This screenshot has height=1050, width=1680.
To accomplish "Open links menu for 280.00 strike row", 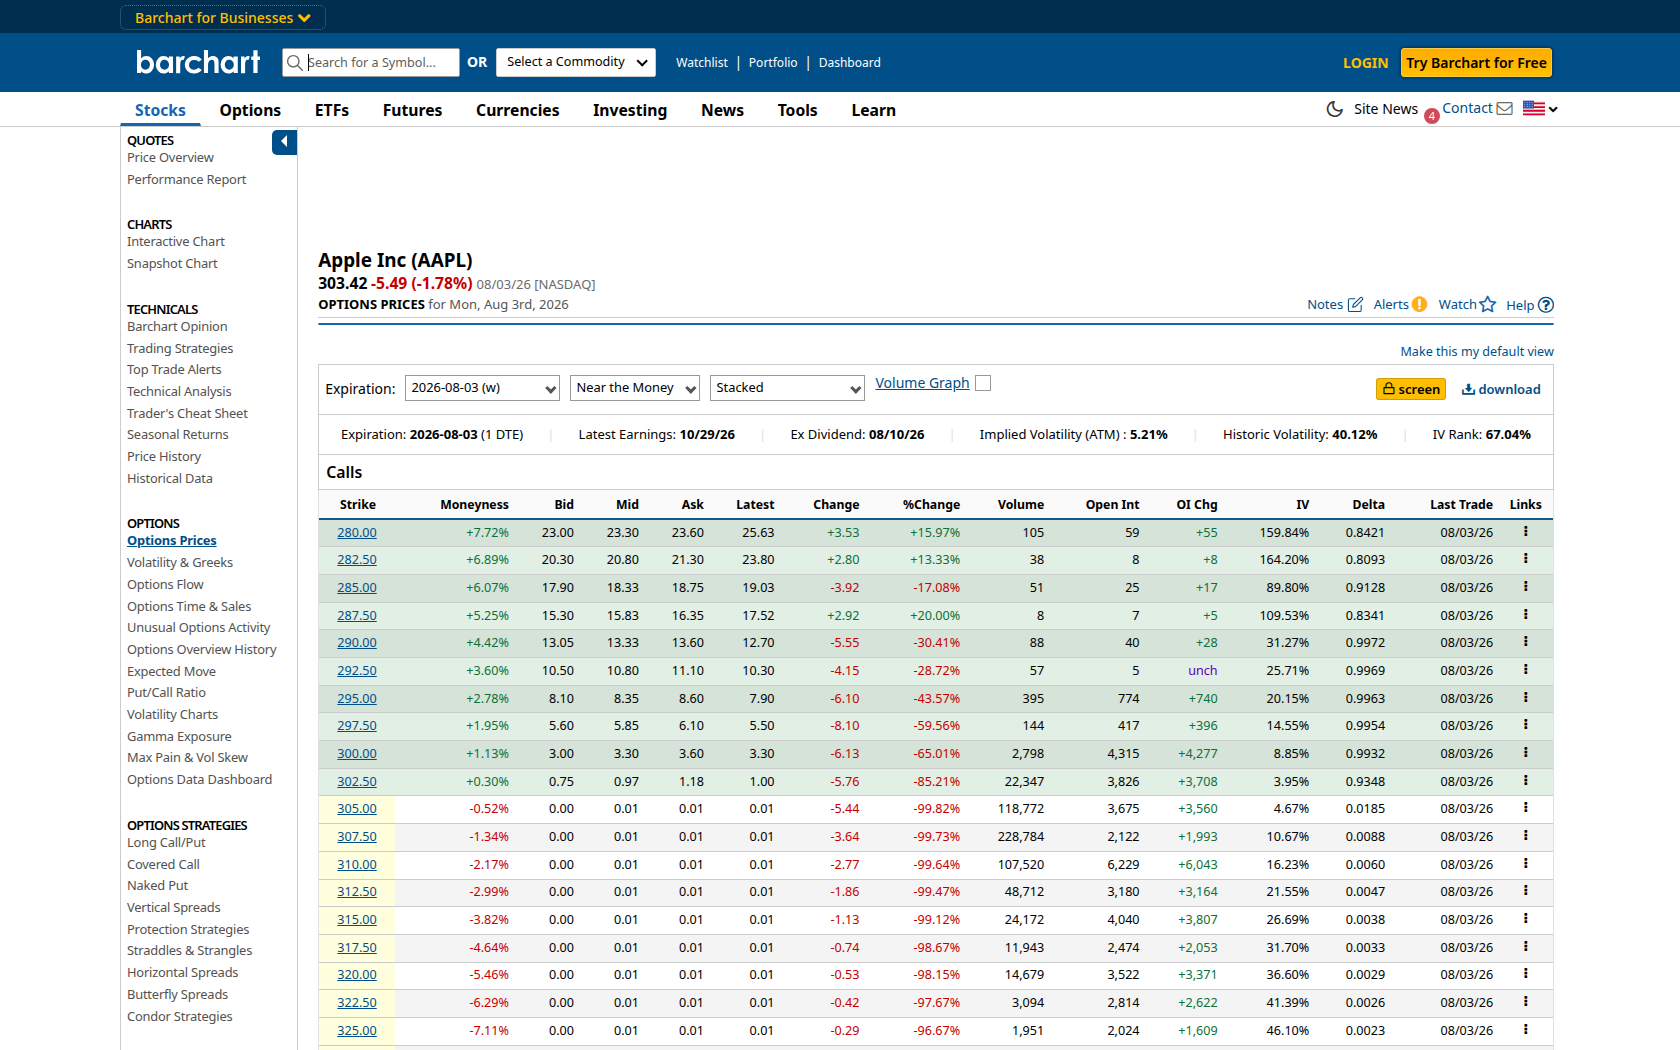I will 1526,532.
